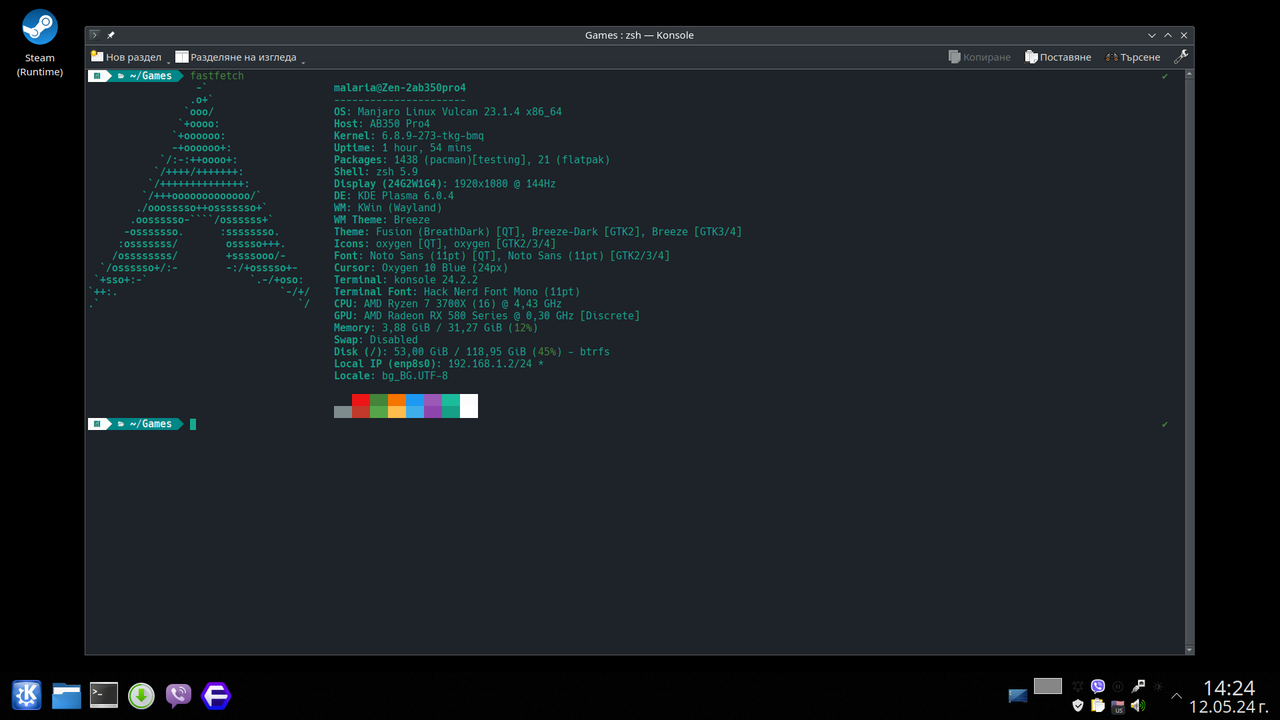Launch the blue folder file manager
The image size is (1280, 720).
pos(66,695)
